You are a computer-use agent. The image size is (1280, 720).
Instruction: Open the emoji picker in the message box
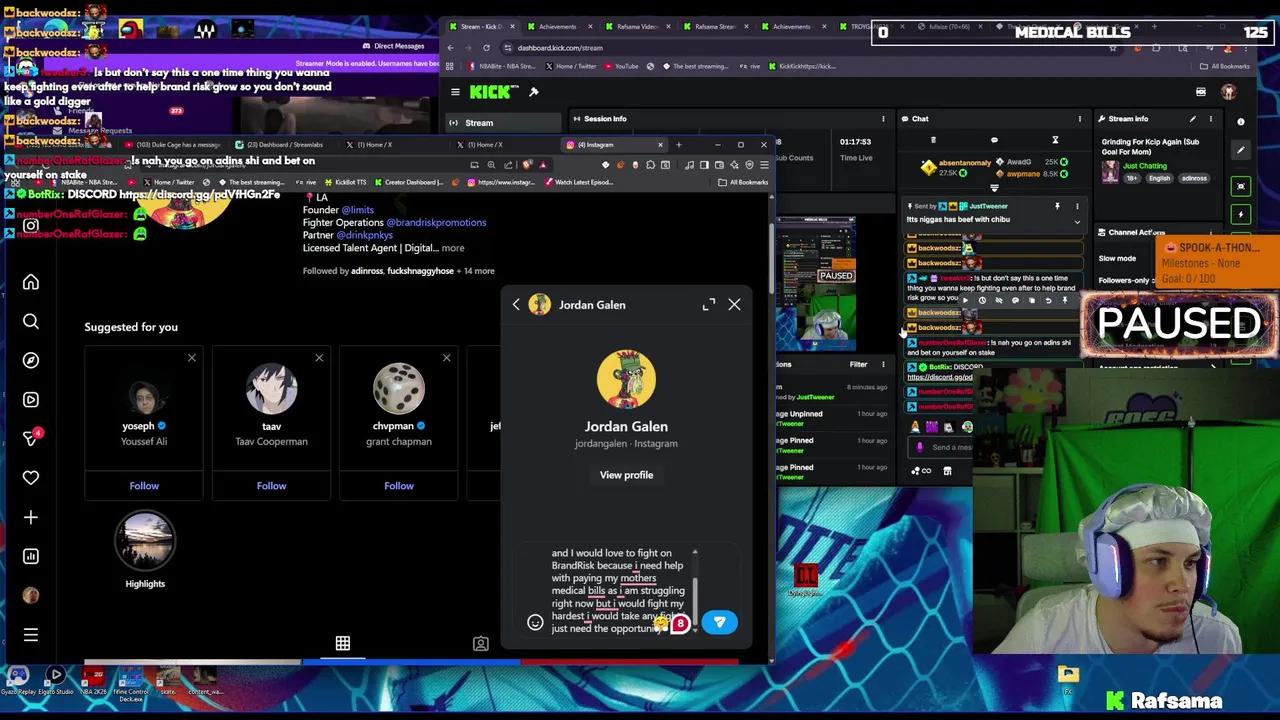pyautogui.click(x=535, y=622)
